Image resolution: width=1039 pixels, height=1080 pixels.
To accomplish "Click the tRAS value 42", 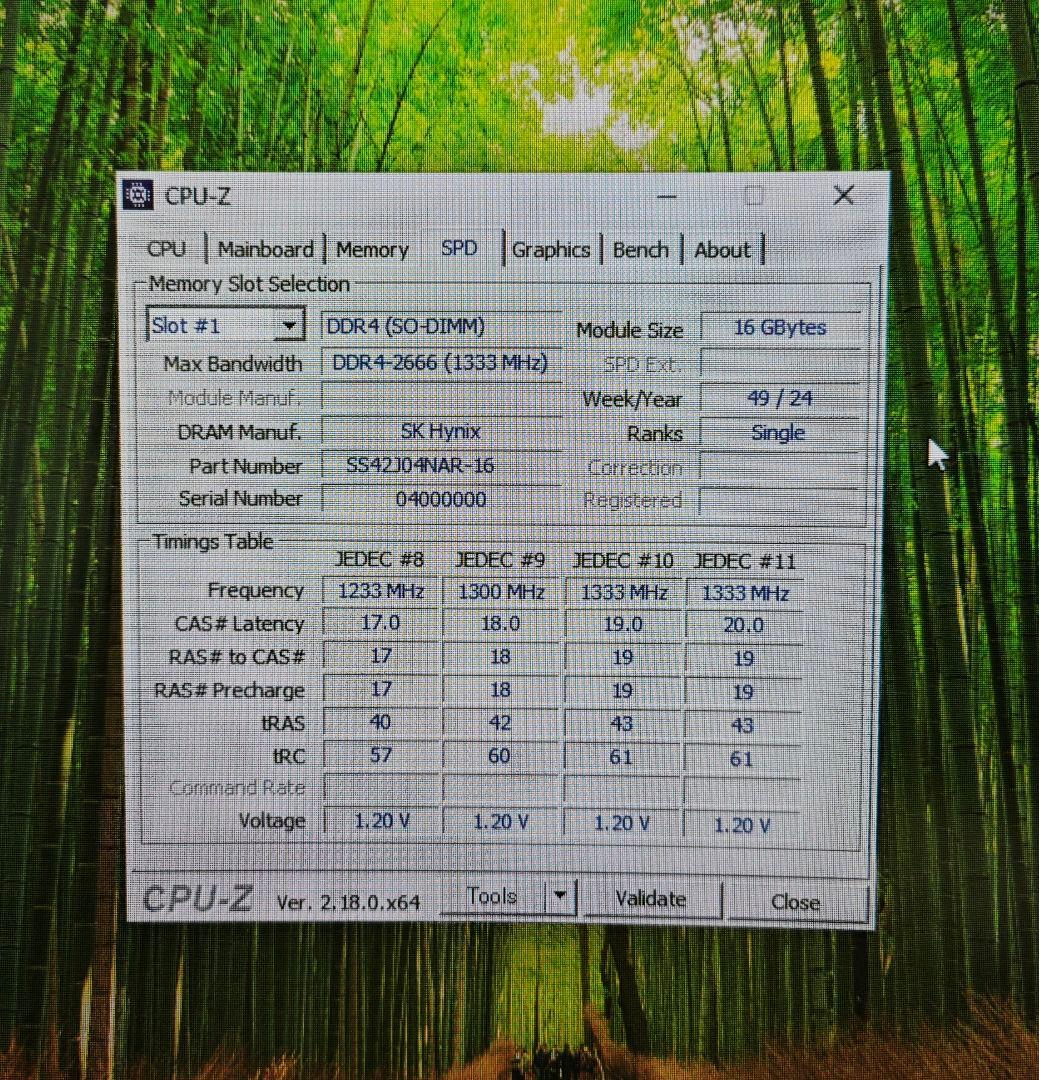I will click(x=500, y=723).
